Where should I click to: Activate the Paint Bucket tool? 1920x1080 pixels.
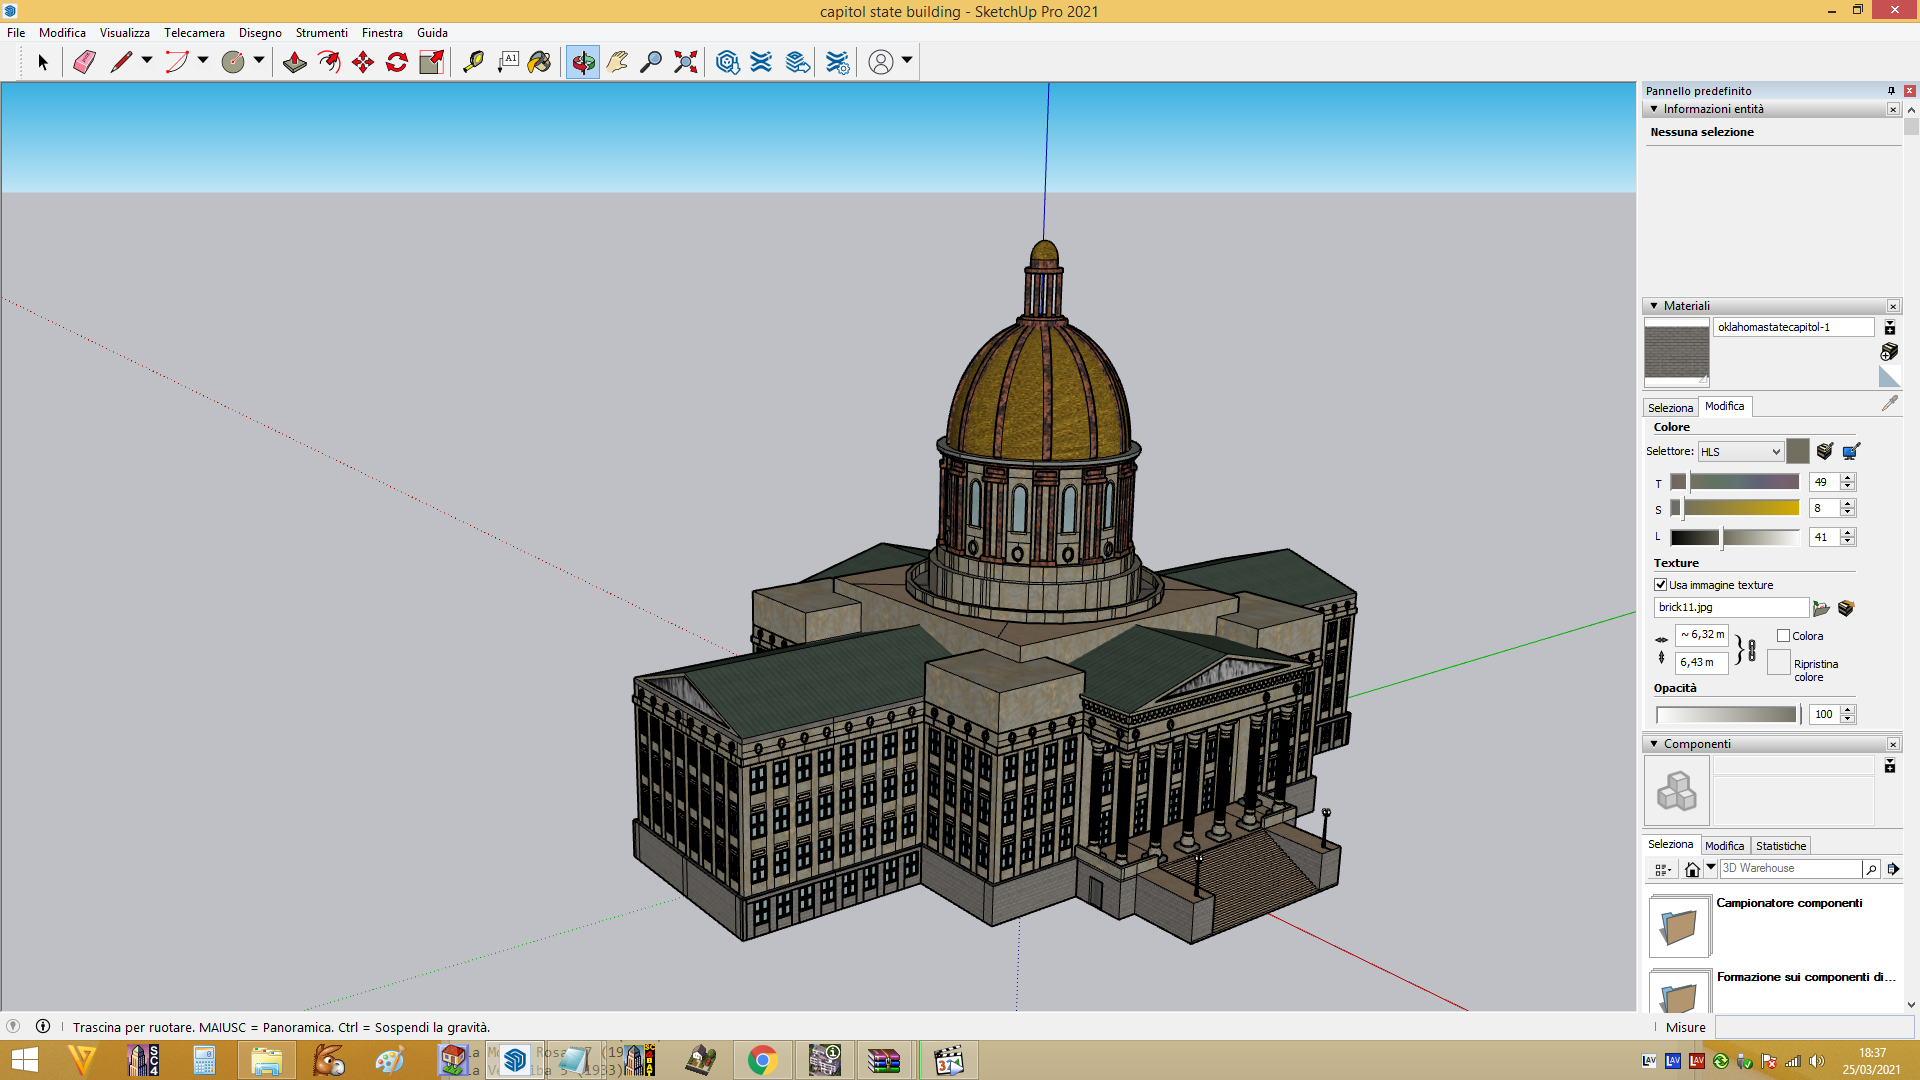pyautogui.click(x=540, y=62)
